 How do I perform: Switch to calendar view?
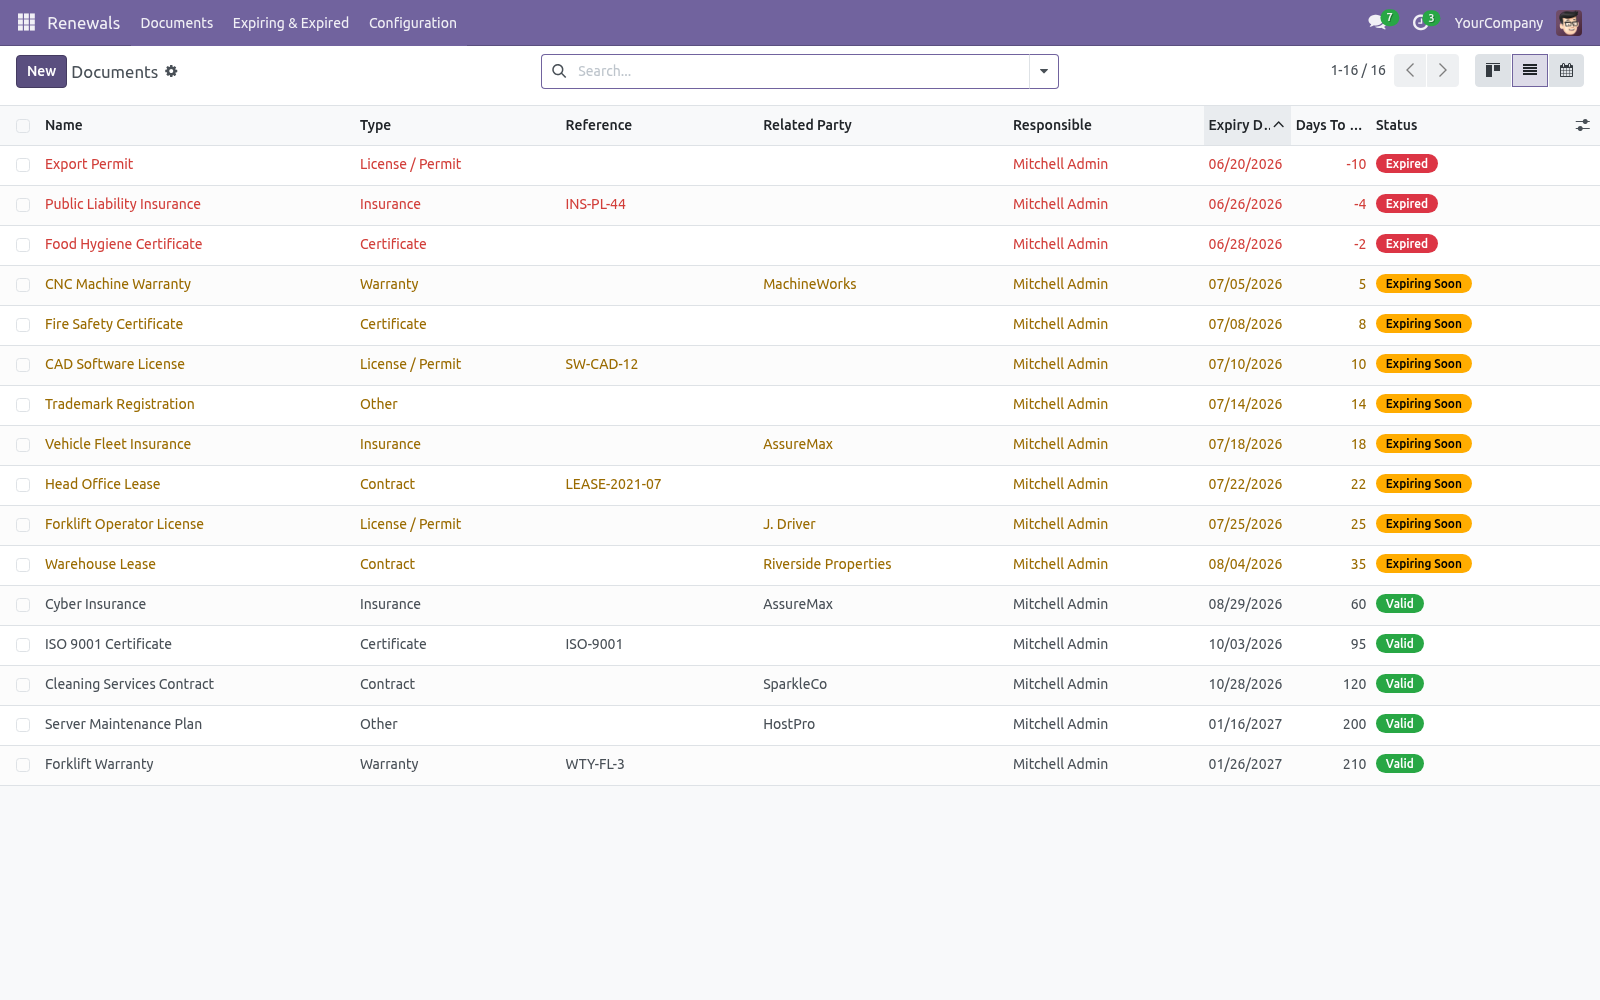pos(1566,70)
